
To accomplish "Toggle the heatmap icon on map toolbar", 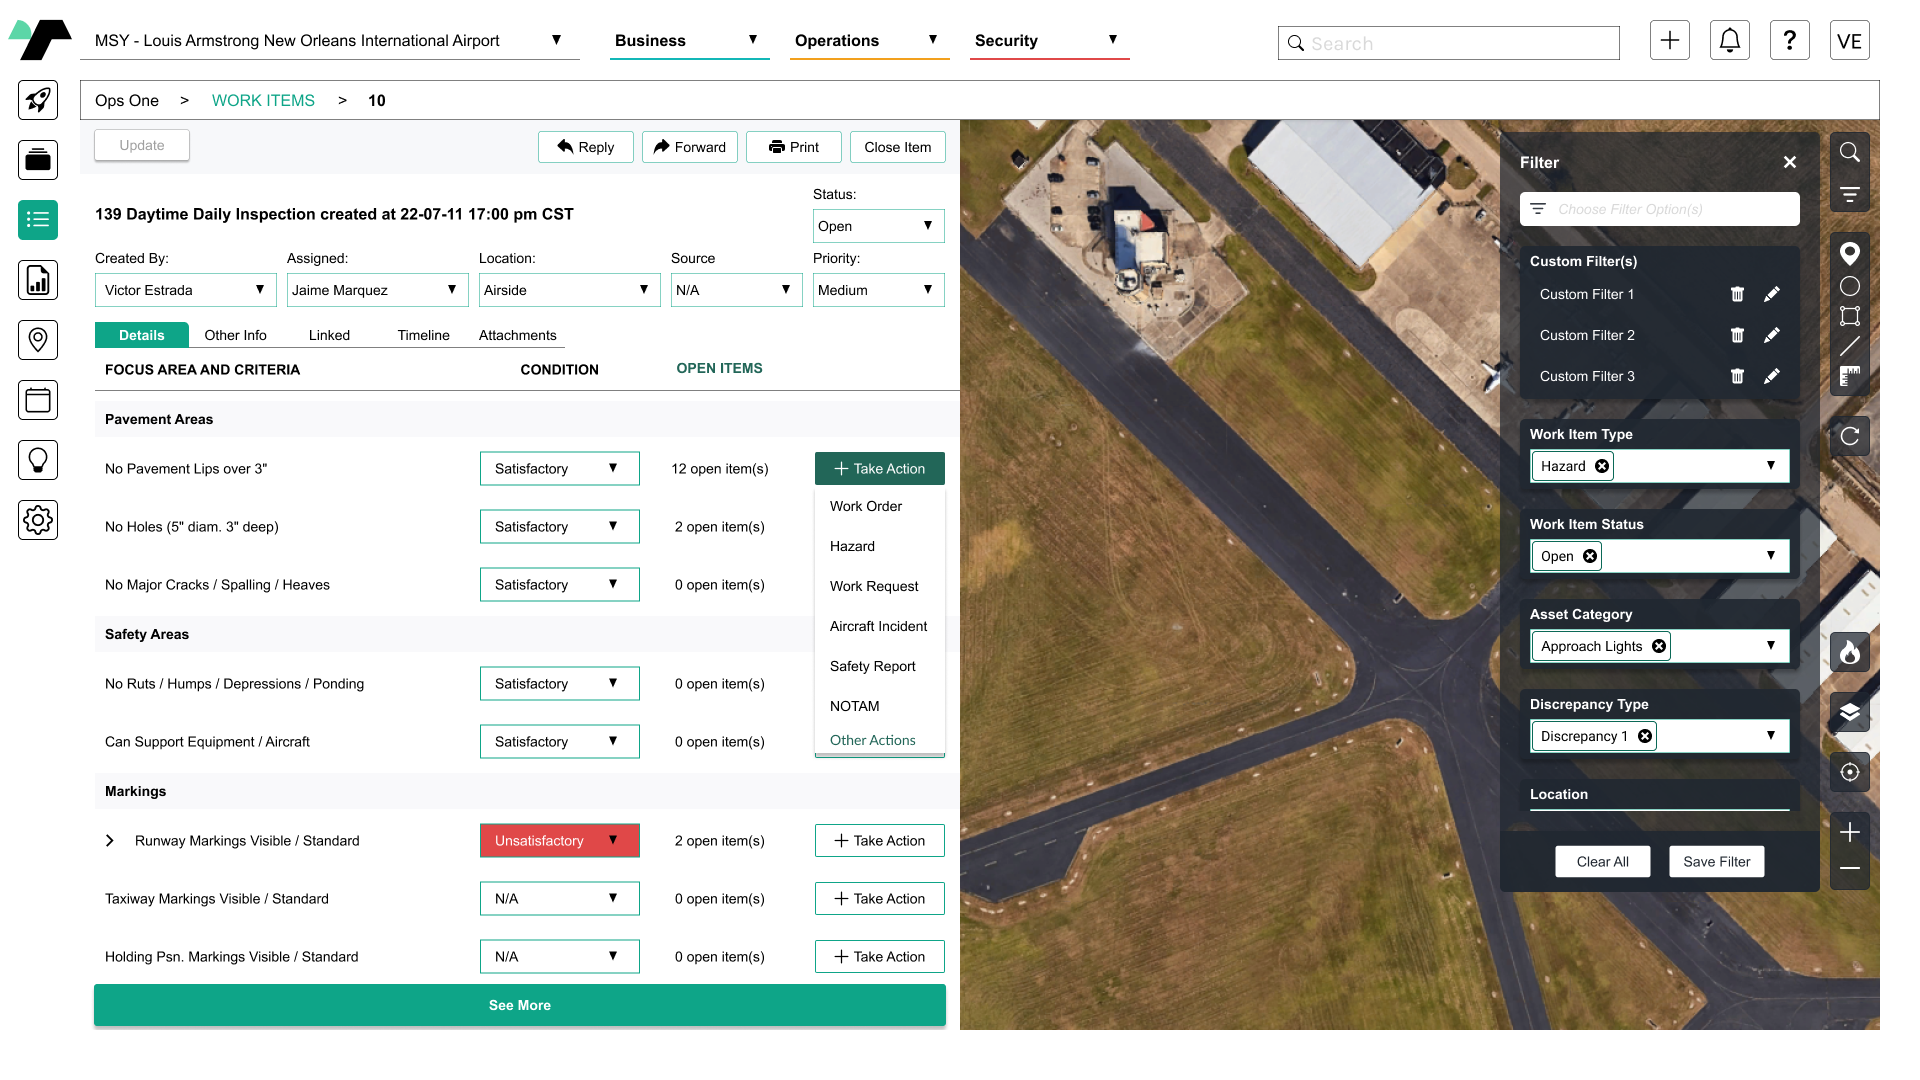I will click(1850, 652).
